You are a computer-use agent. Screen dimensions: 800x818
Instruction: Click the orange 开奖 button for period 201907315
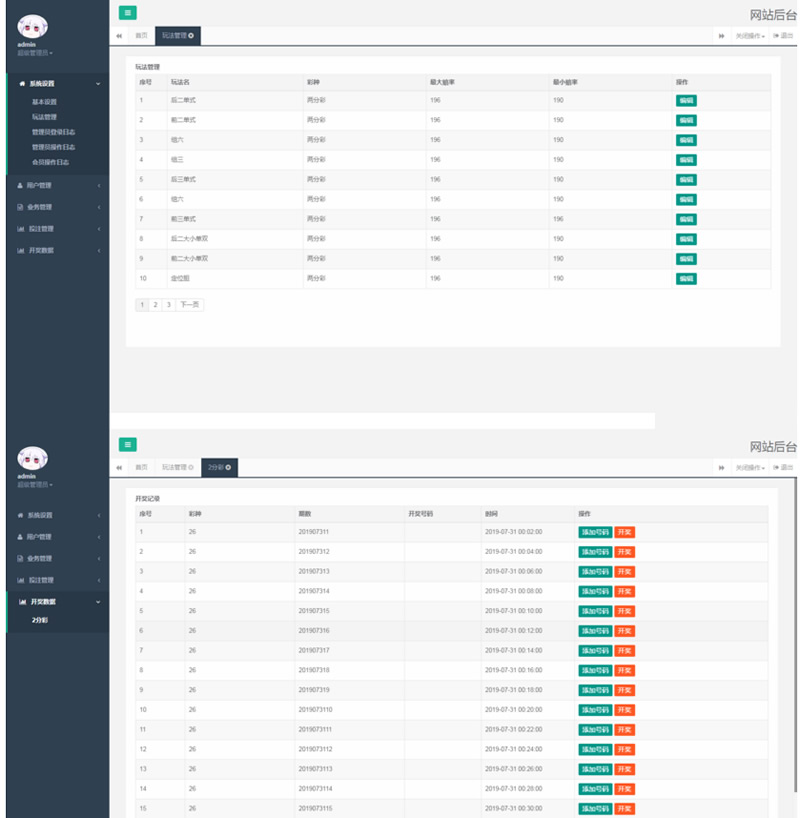[x=624, y=611]
